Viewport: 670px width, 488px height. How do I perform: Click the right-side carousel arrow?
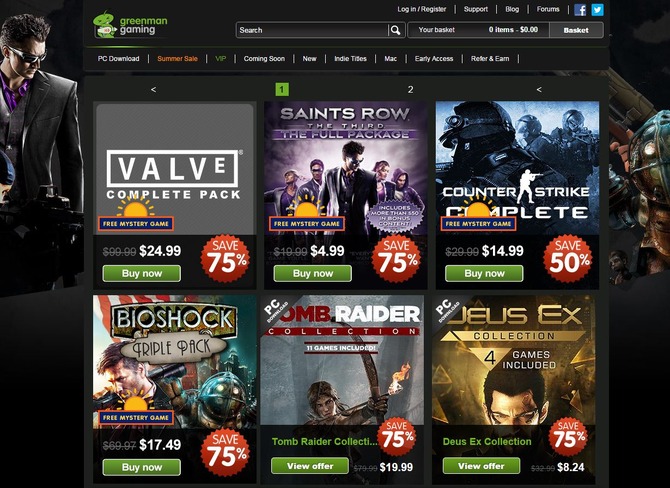click(539, 89)
